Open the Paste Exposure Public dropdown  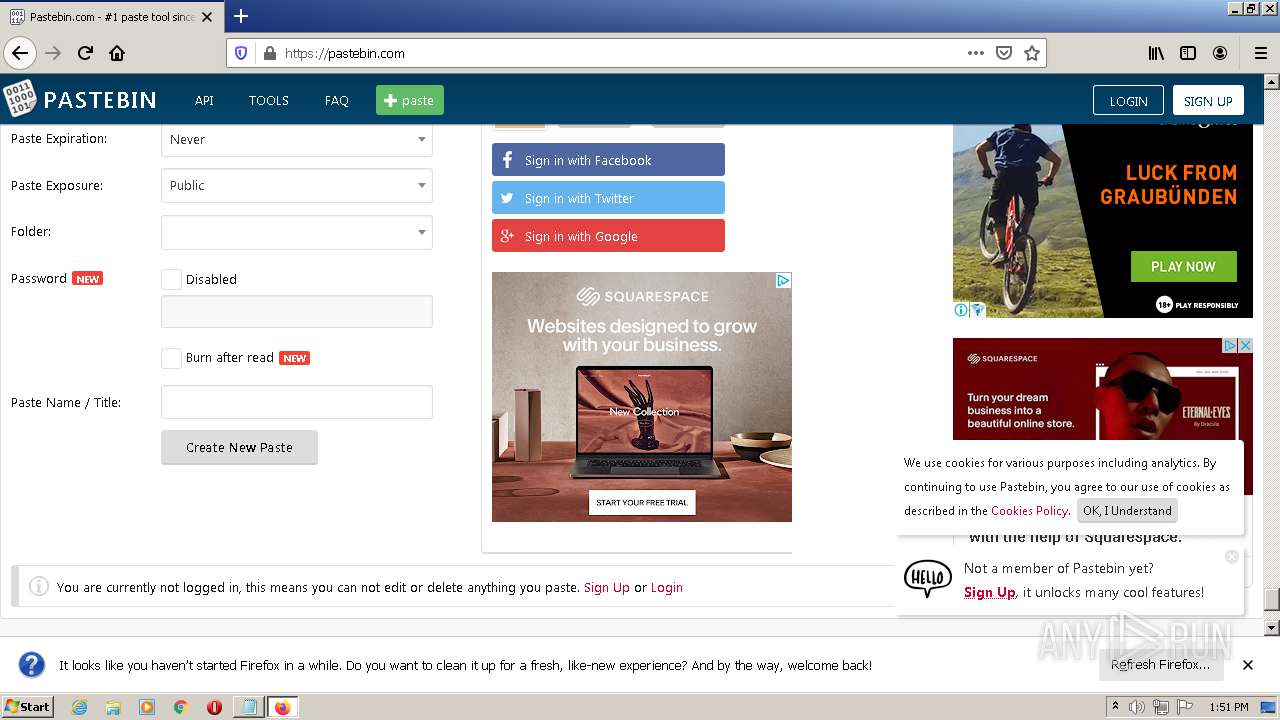tap(297, 186)
